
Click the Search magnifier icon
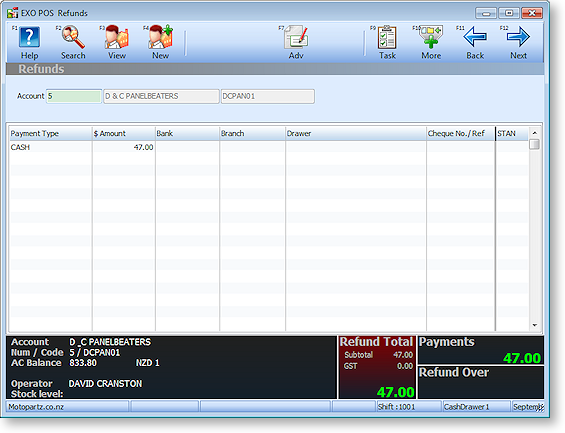pos(73,37)
